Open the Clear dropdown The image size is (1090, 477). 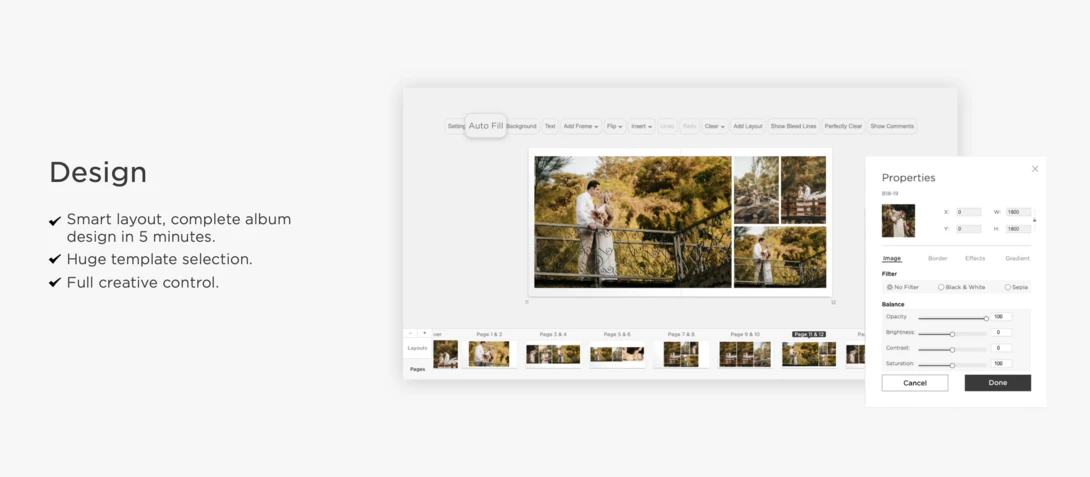click(715, 127)
